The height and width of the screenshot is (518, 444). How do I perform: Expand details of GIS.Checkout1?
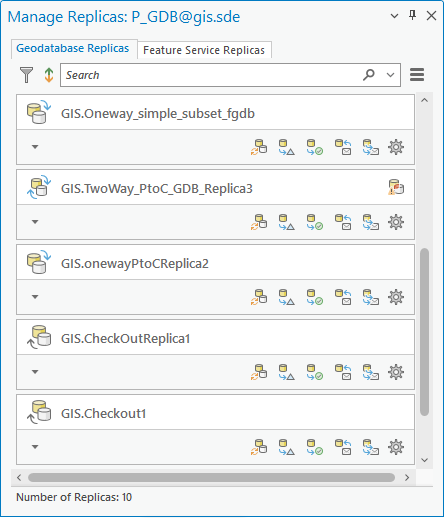[x=35, y=447]
